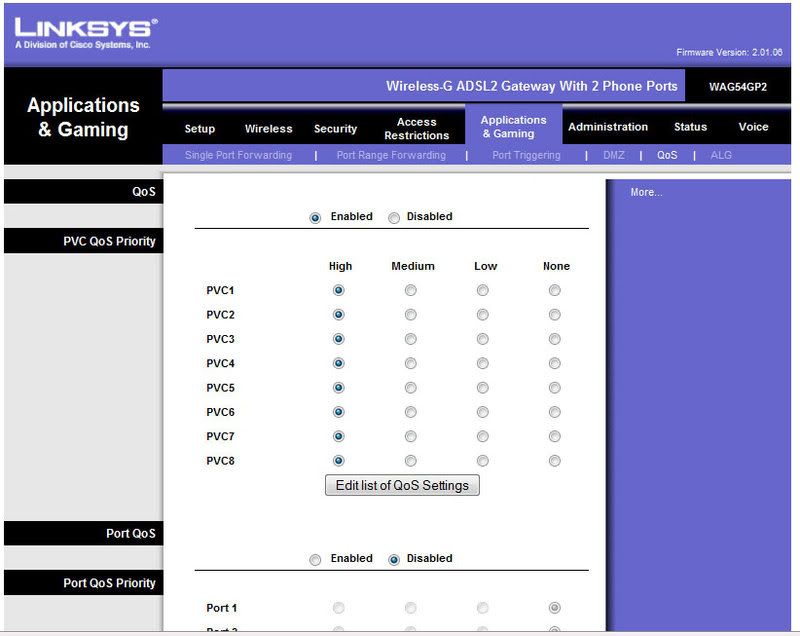Select High priority for Port 1
800x636 pixels.
tap(338, 607)
